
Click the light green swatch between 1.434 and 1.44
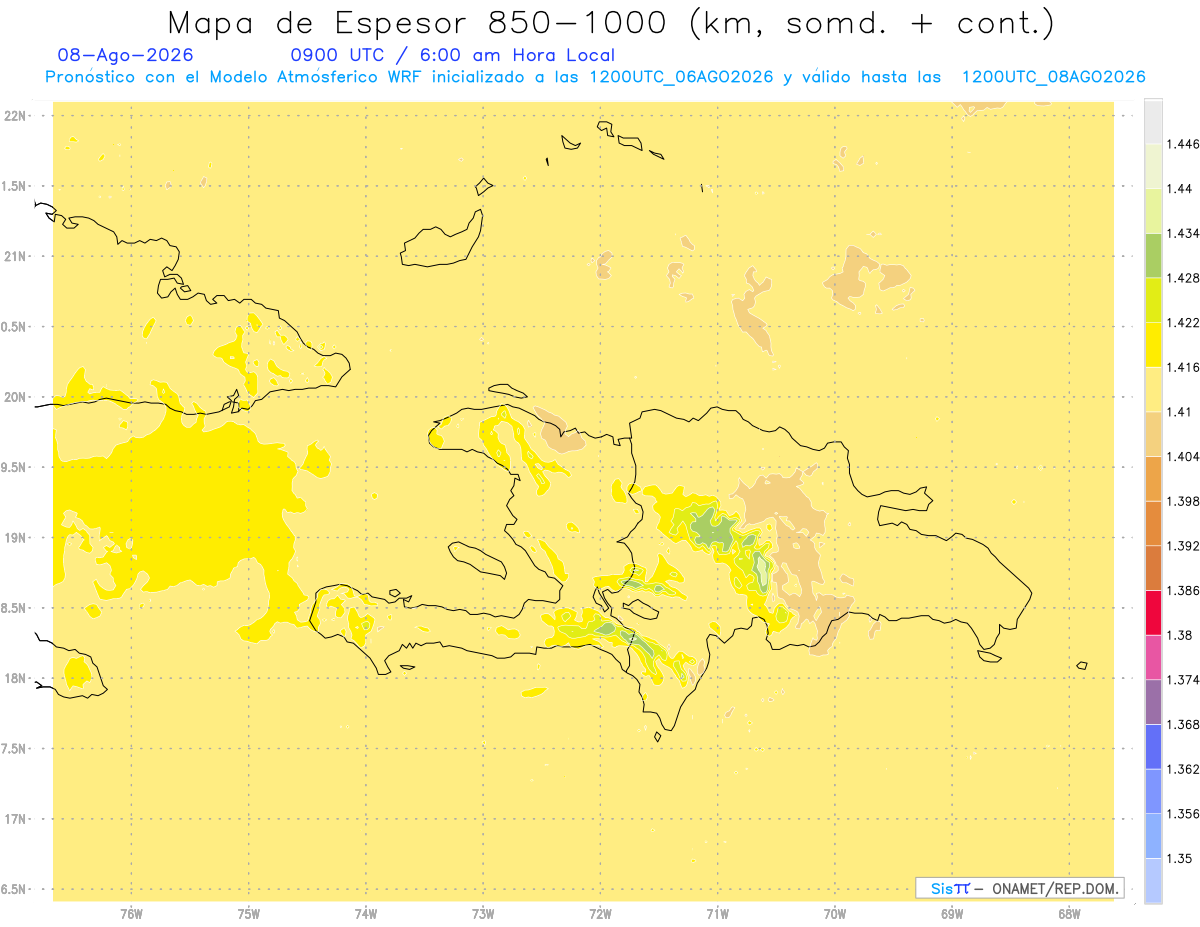pos(1153,210)
